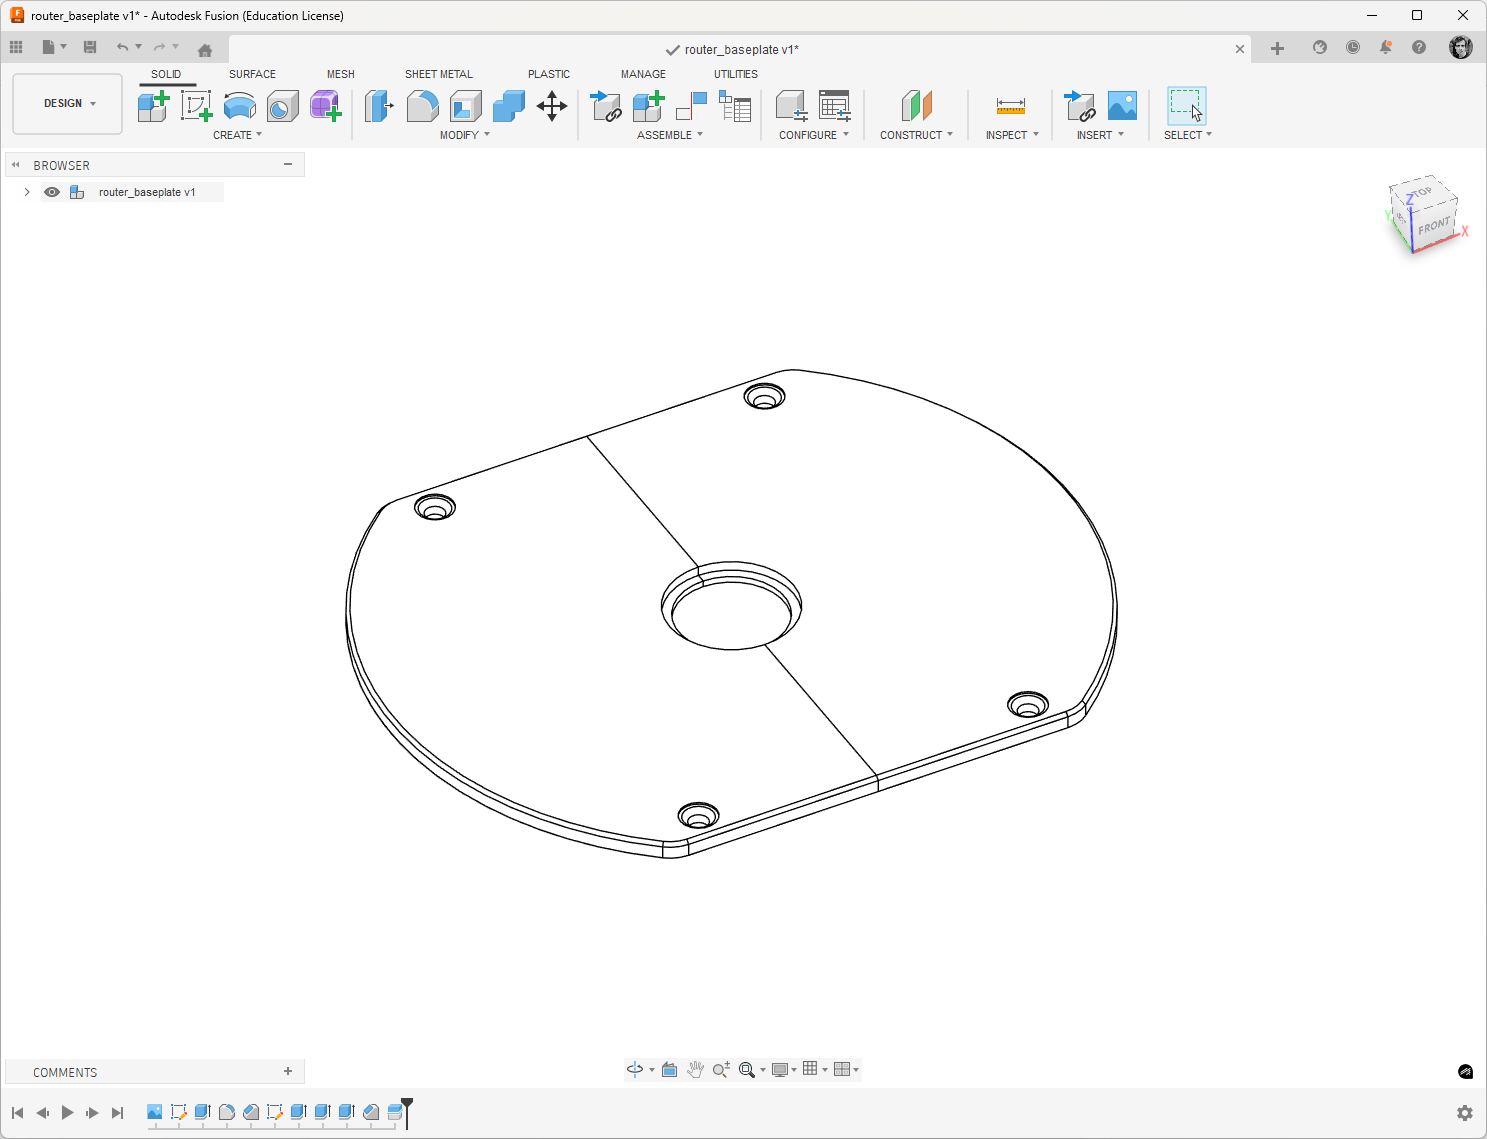
Task: Open the Help question mark icon
Action: (x=1419, y=47)
